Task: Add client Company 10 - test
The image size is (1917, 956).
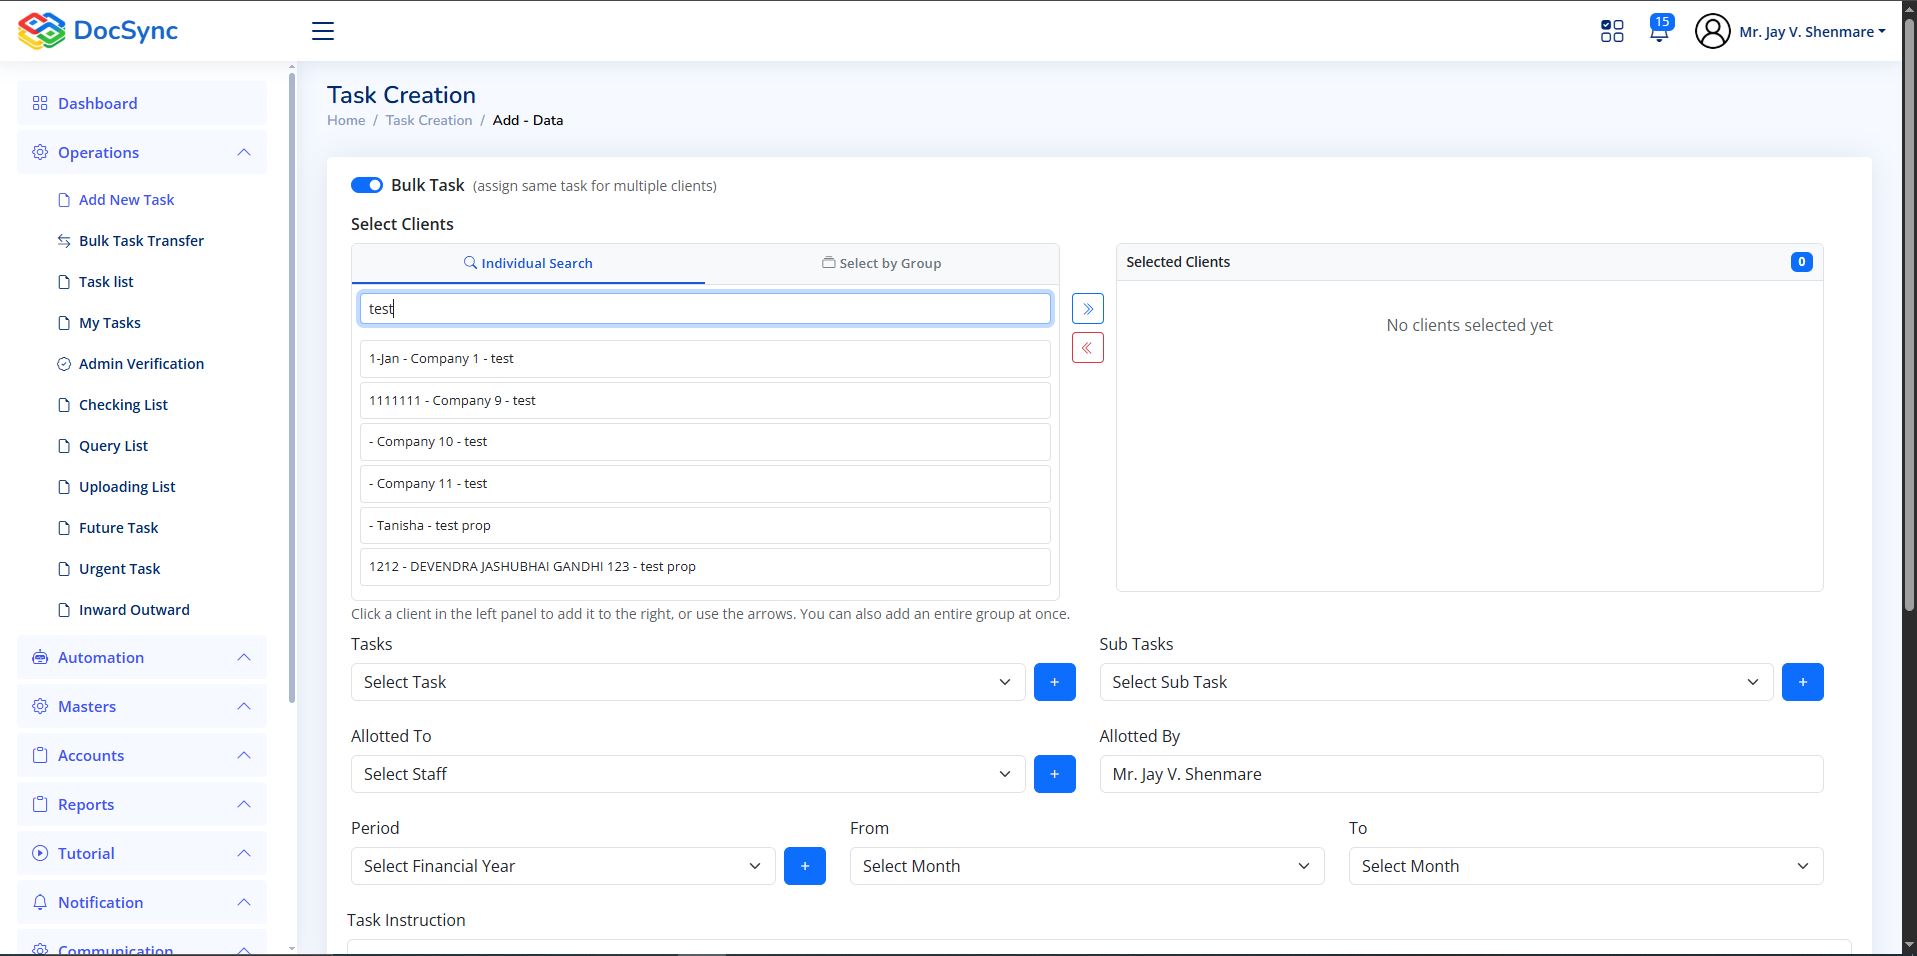Action: click(x=705, y=442)
